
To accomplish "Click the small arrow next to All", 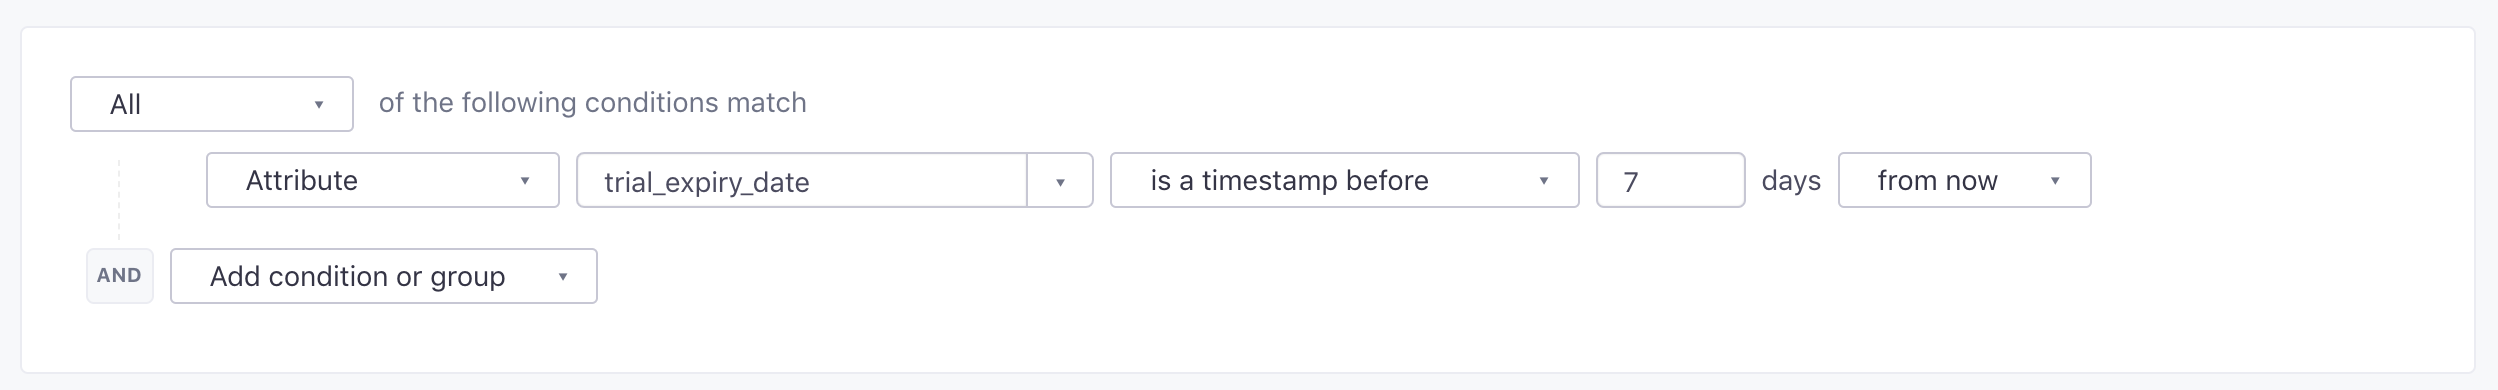I will [318, 105].
